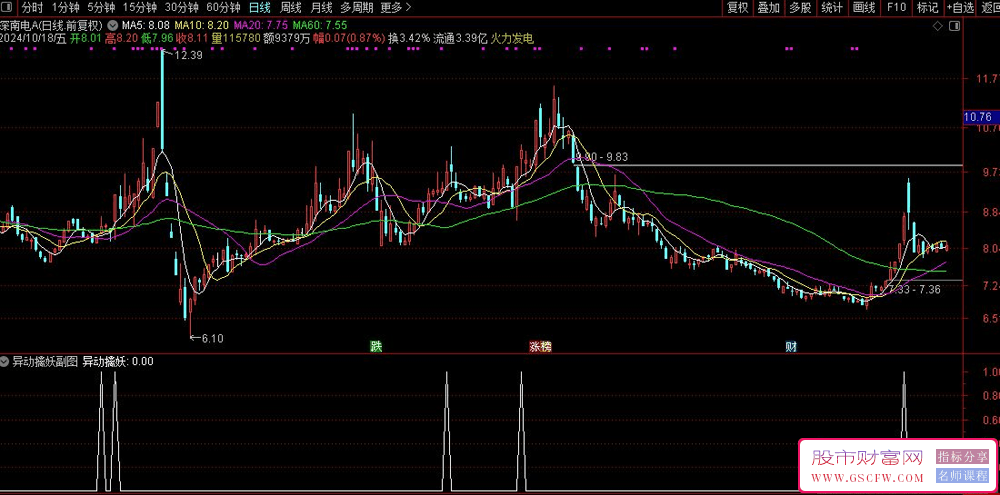Click the MA10: 8.20 indicator label
Screen dimensions: 1000x495
click(x=201, y=26)
